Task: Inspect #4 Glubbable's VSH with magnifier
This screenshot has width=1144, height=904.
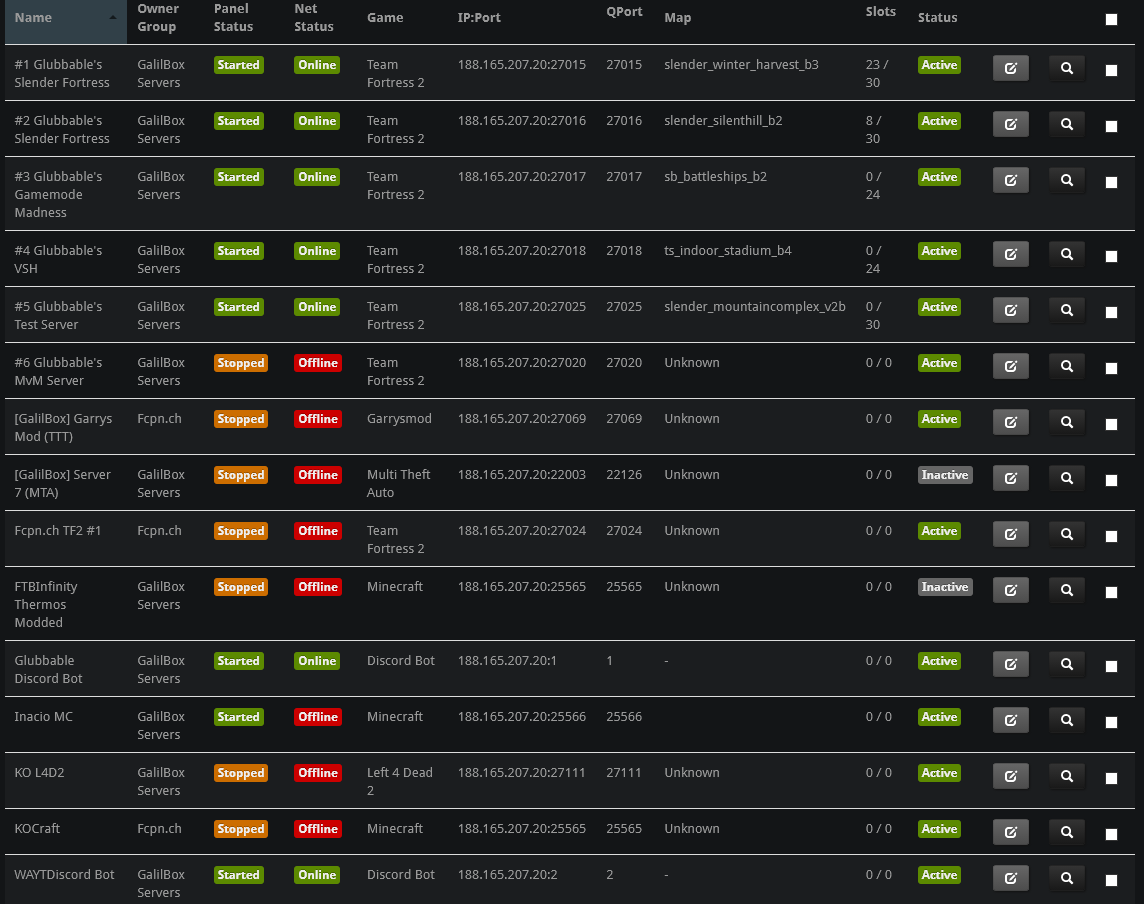Action: 1067,254
